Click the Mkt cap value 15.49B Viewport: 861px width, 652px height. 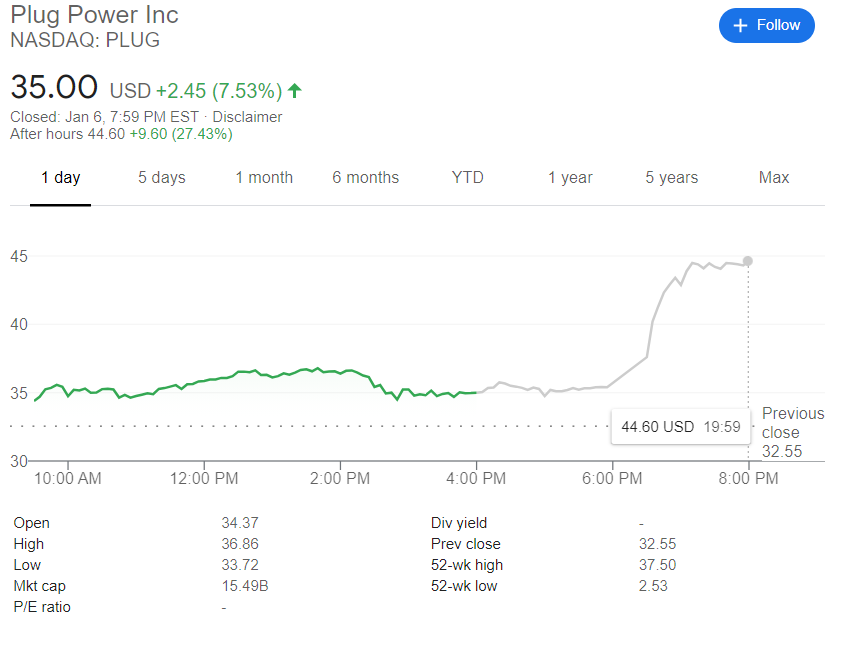pos(245,586)
